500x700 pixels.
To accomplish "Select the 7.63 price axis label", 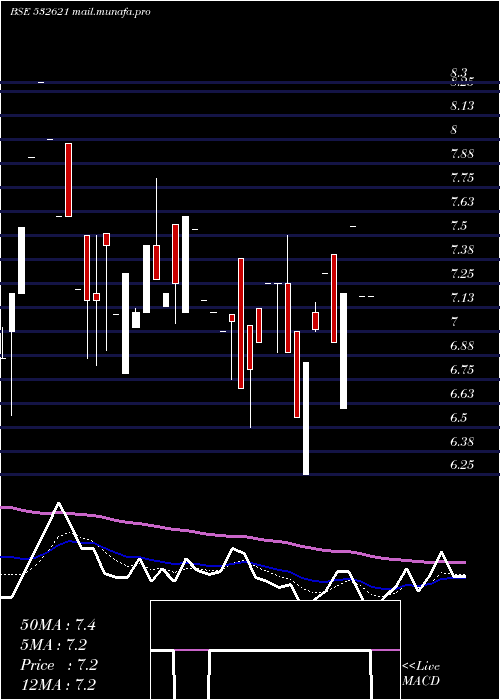I will (462, 201).
